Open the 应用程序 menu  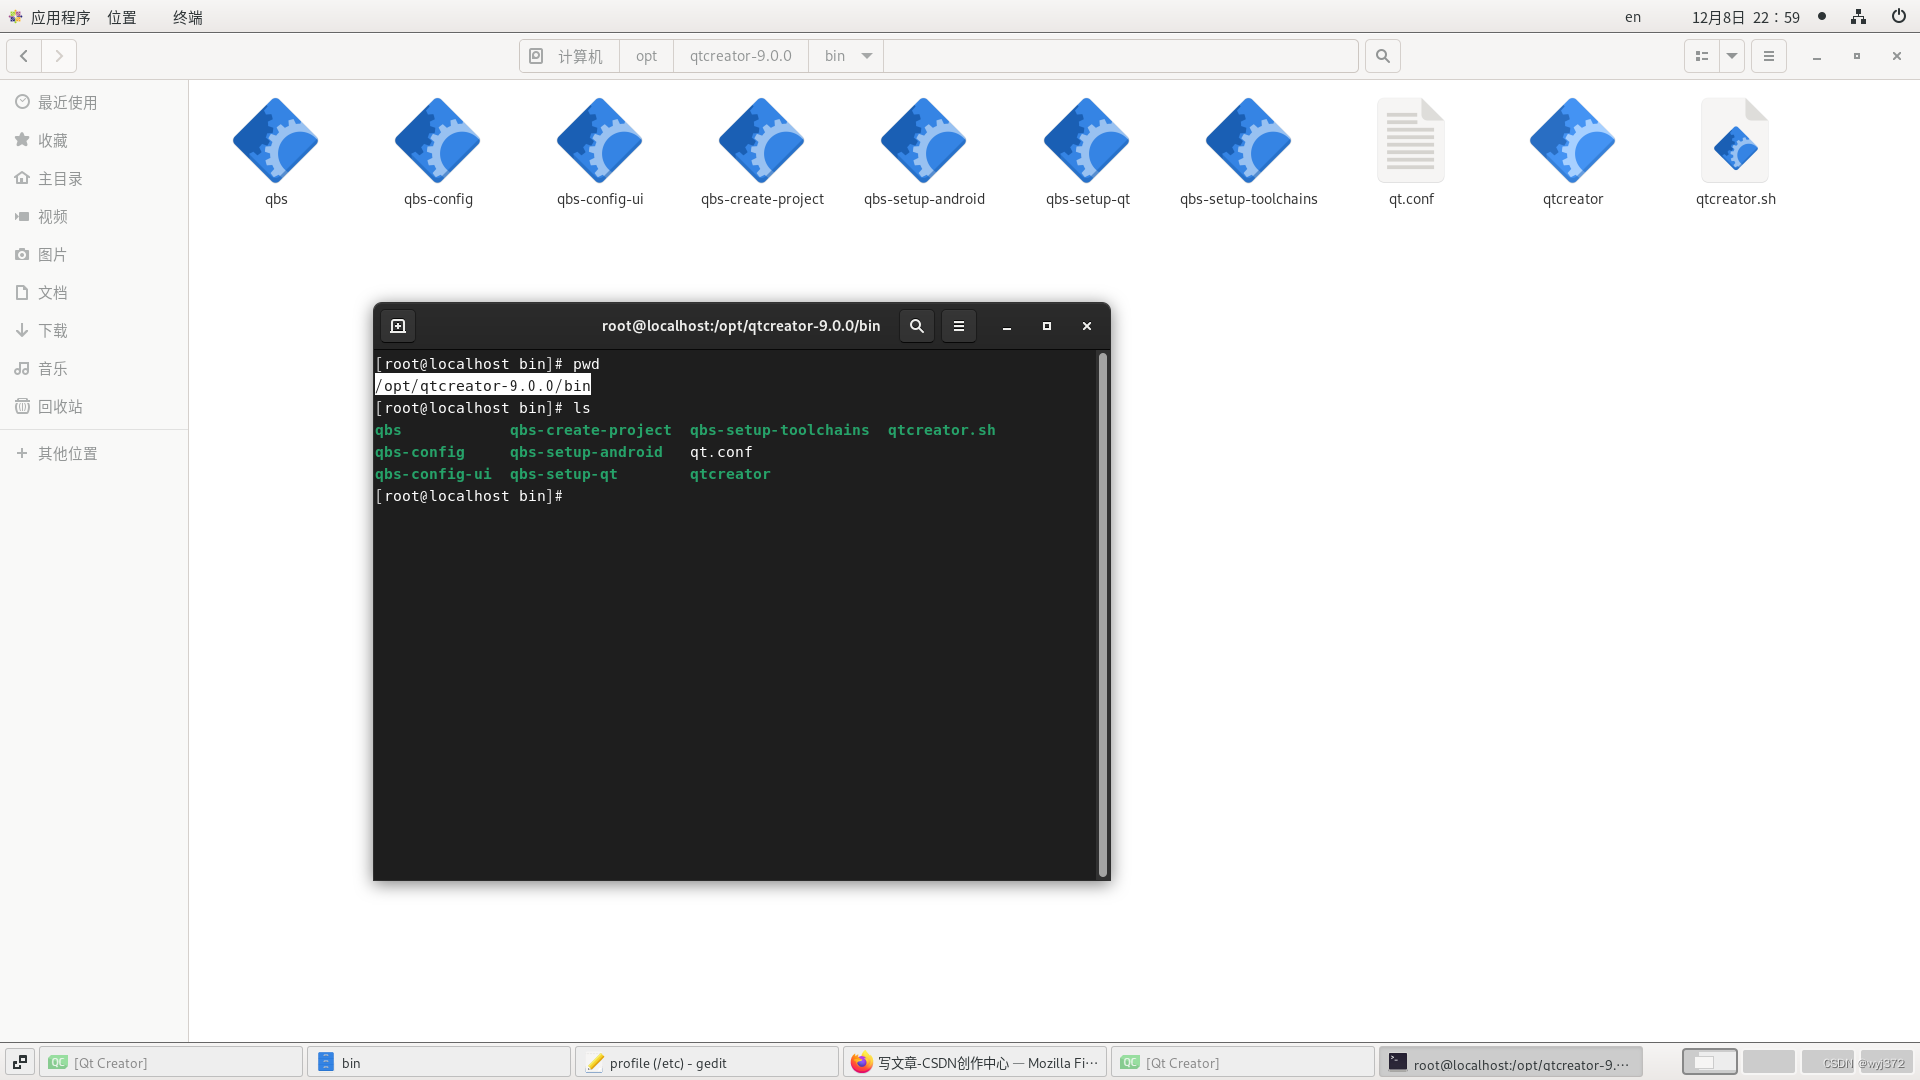click(60, 17)
